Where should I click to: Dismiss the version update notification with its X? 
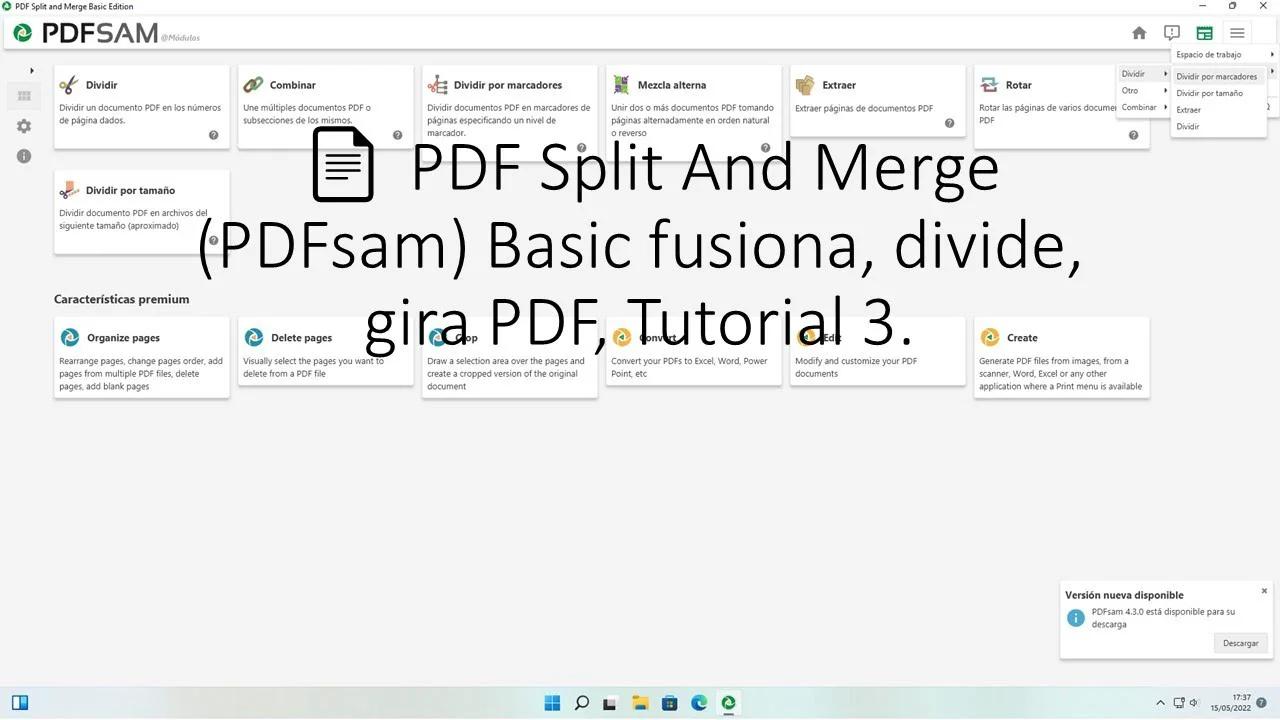[x=1263, y=590]
